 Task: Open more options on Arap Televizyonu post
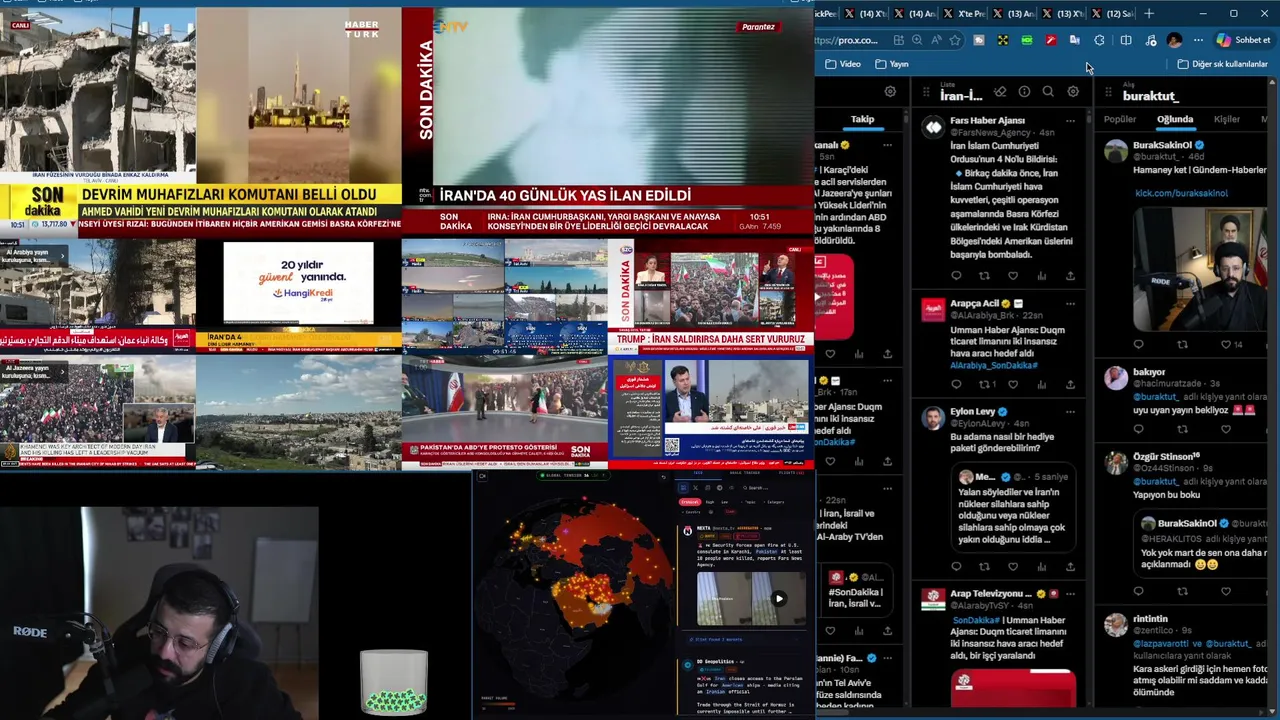[1070, 594]
